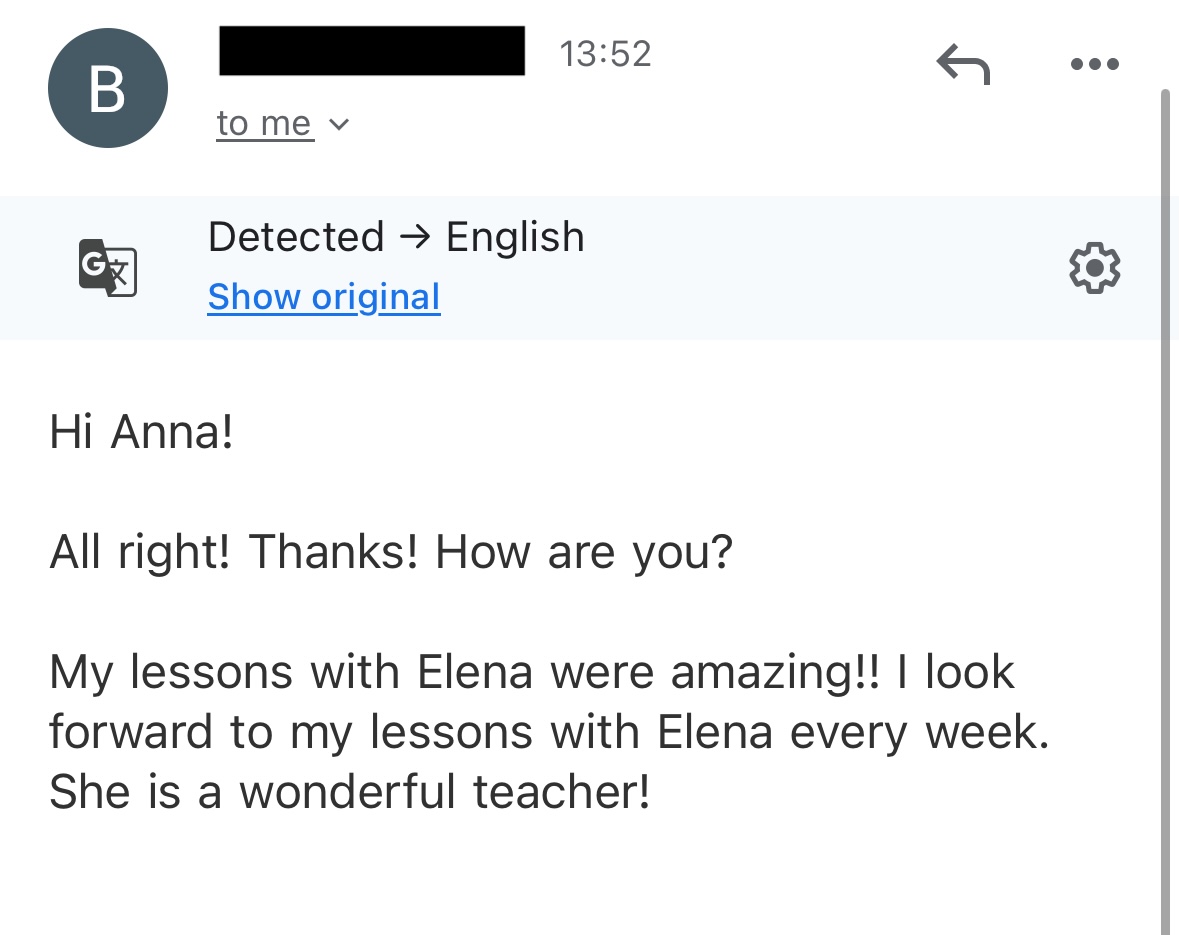Tap the sender avatar with letter B
This screenshot has height=935, width=1179.
point(107,88)
